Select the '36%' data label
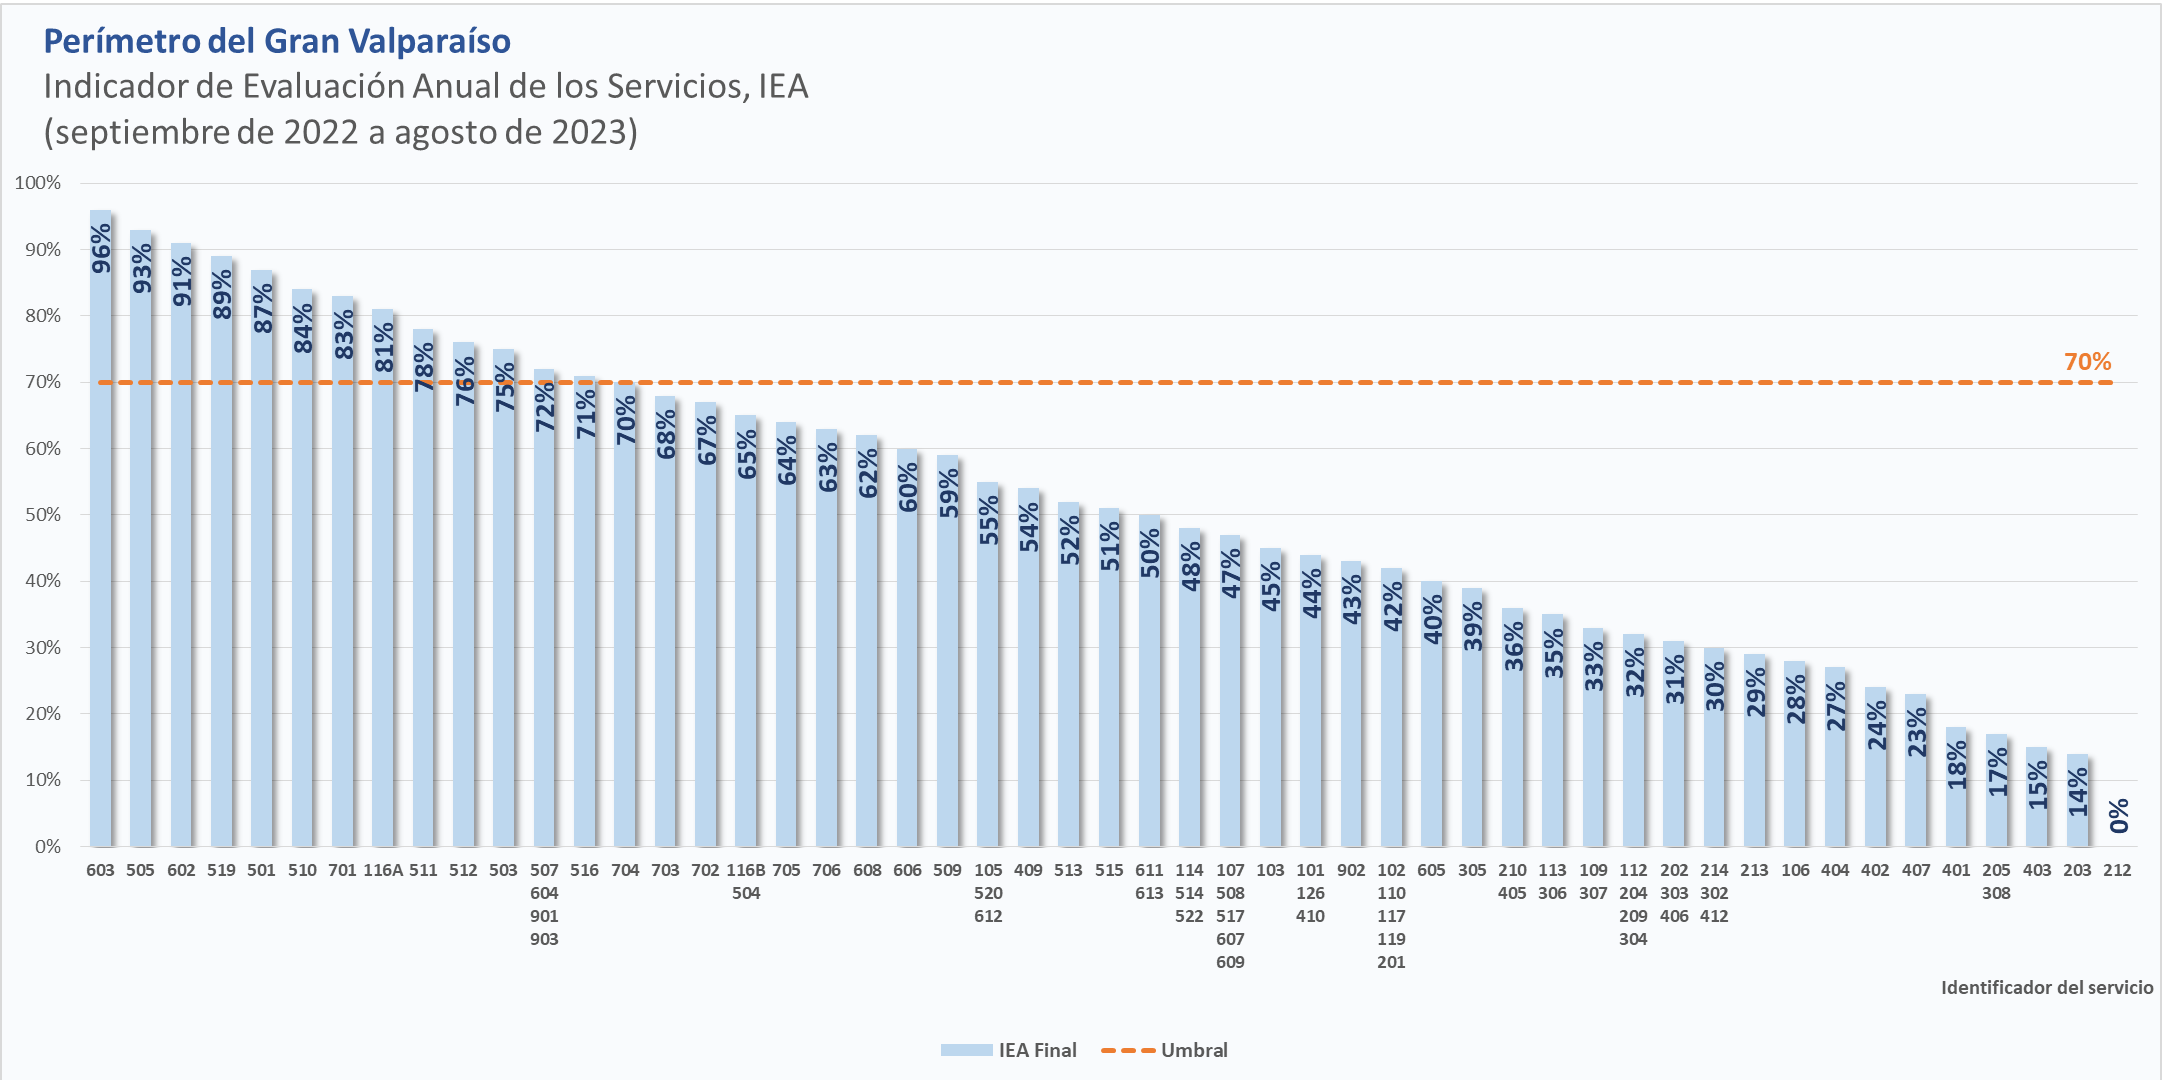 [1513, 646]
